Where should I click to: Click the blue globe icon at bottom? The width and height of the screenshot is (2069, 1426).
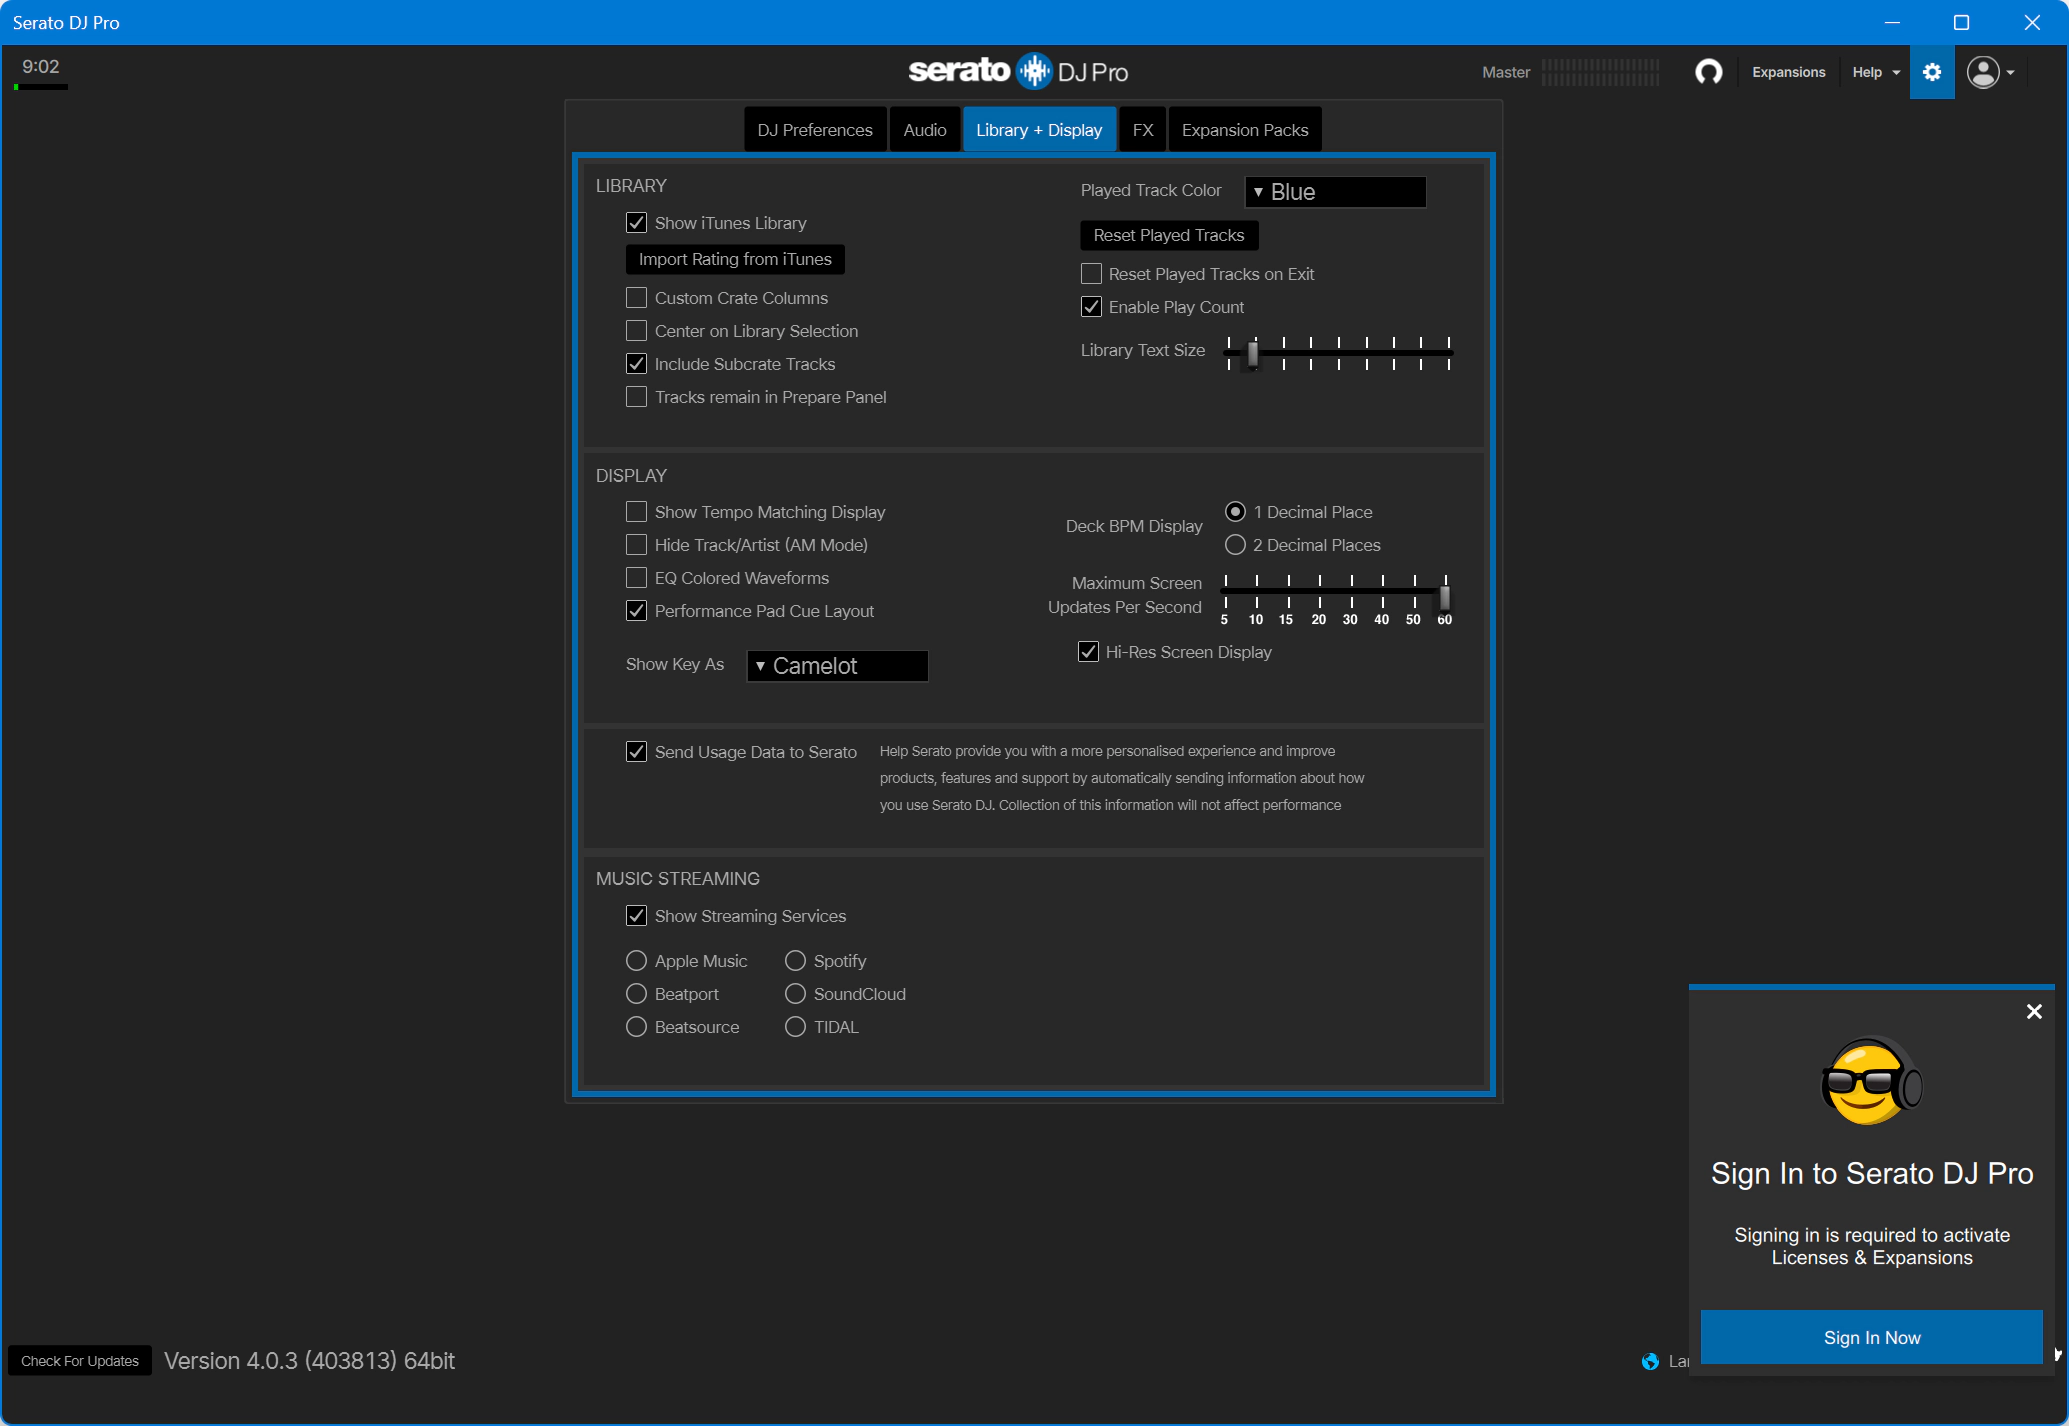pyautogui.click(x=1650, y=1361)
